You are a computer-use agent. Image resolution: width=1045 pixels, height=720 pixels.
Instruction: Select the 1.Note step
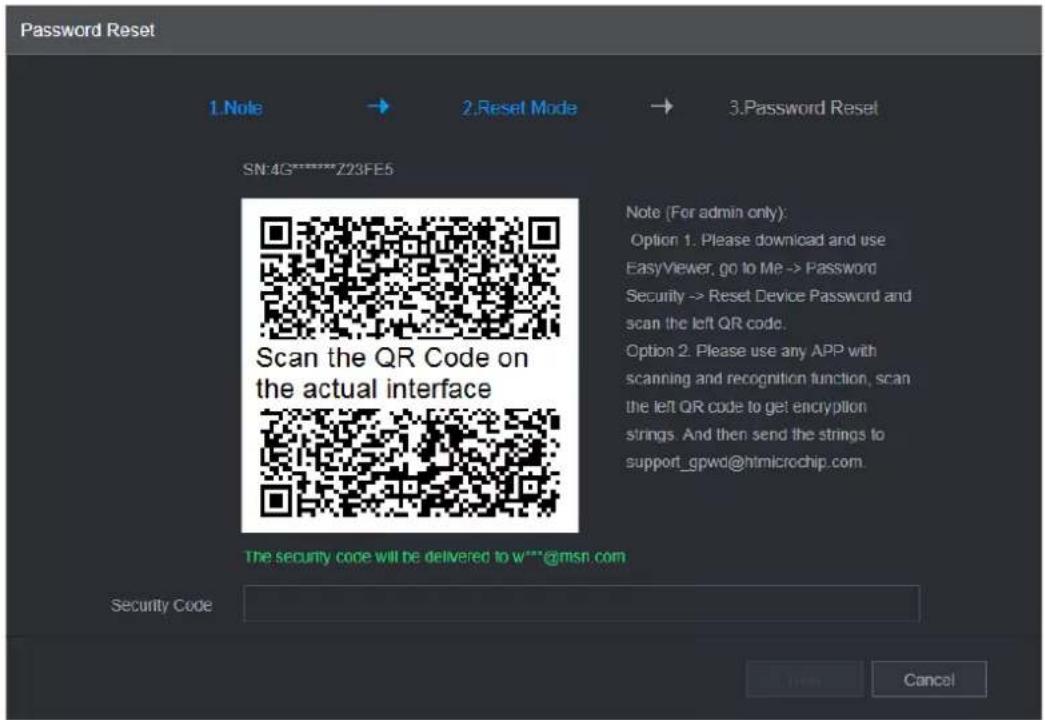235,108
